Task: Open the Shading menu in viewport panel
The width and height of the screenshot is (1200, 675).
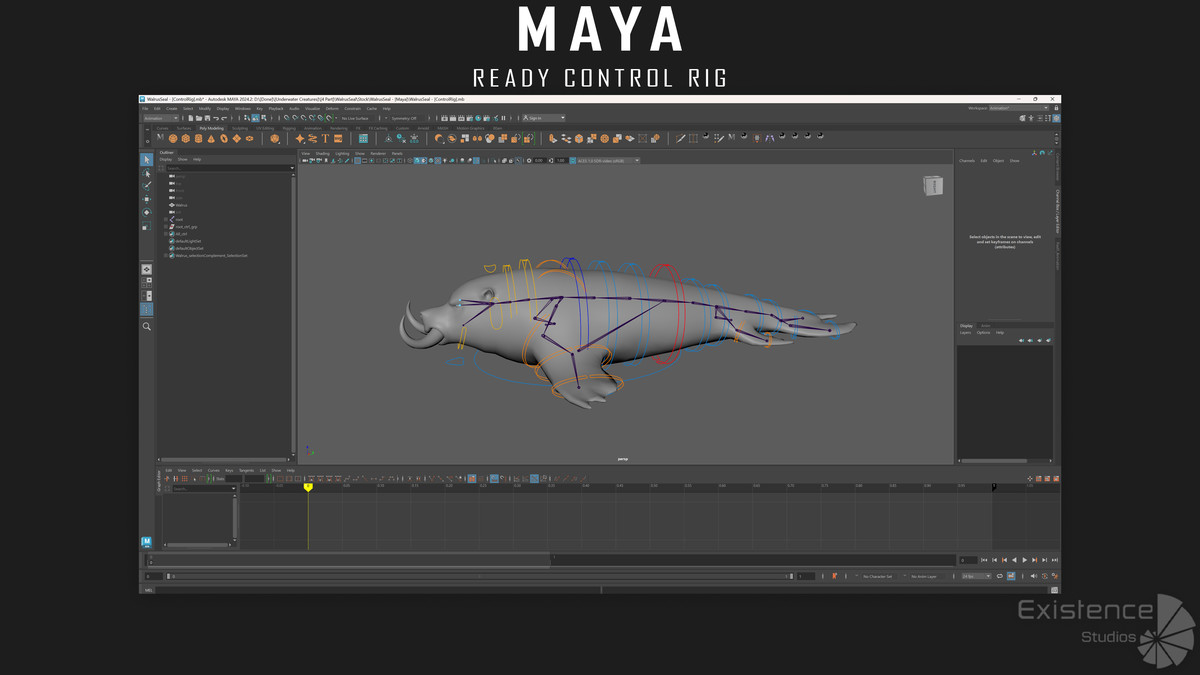Action: pos(322,153)
